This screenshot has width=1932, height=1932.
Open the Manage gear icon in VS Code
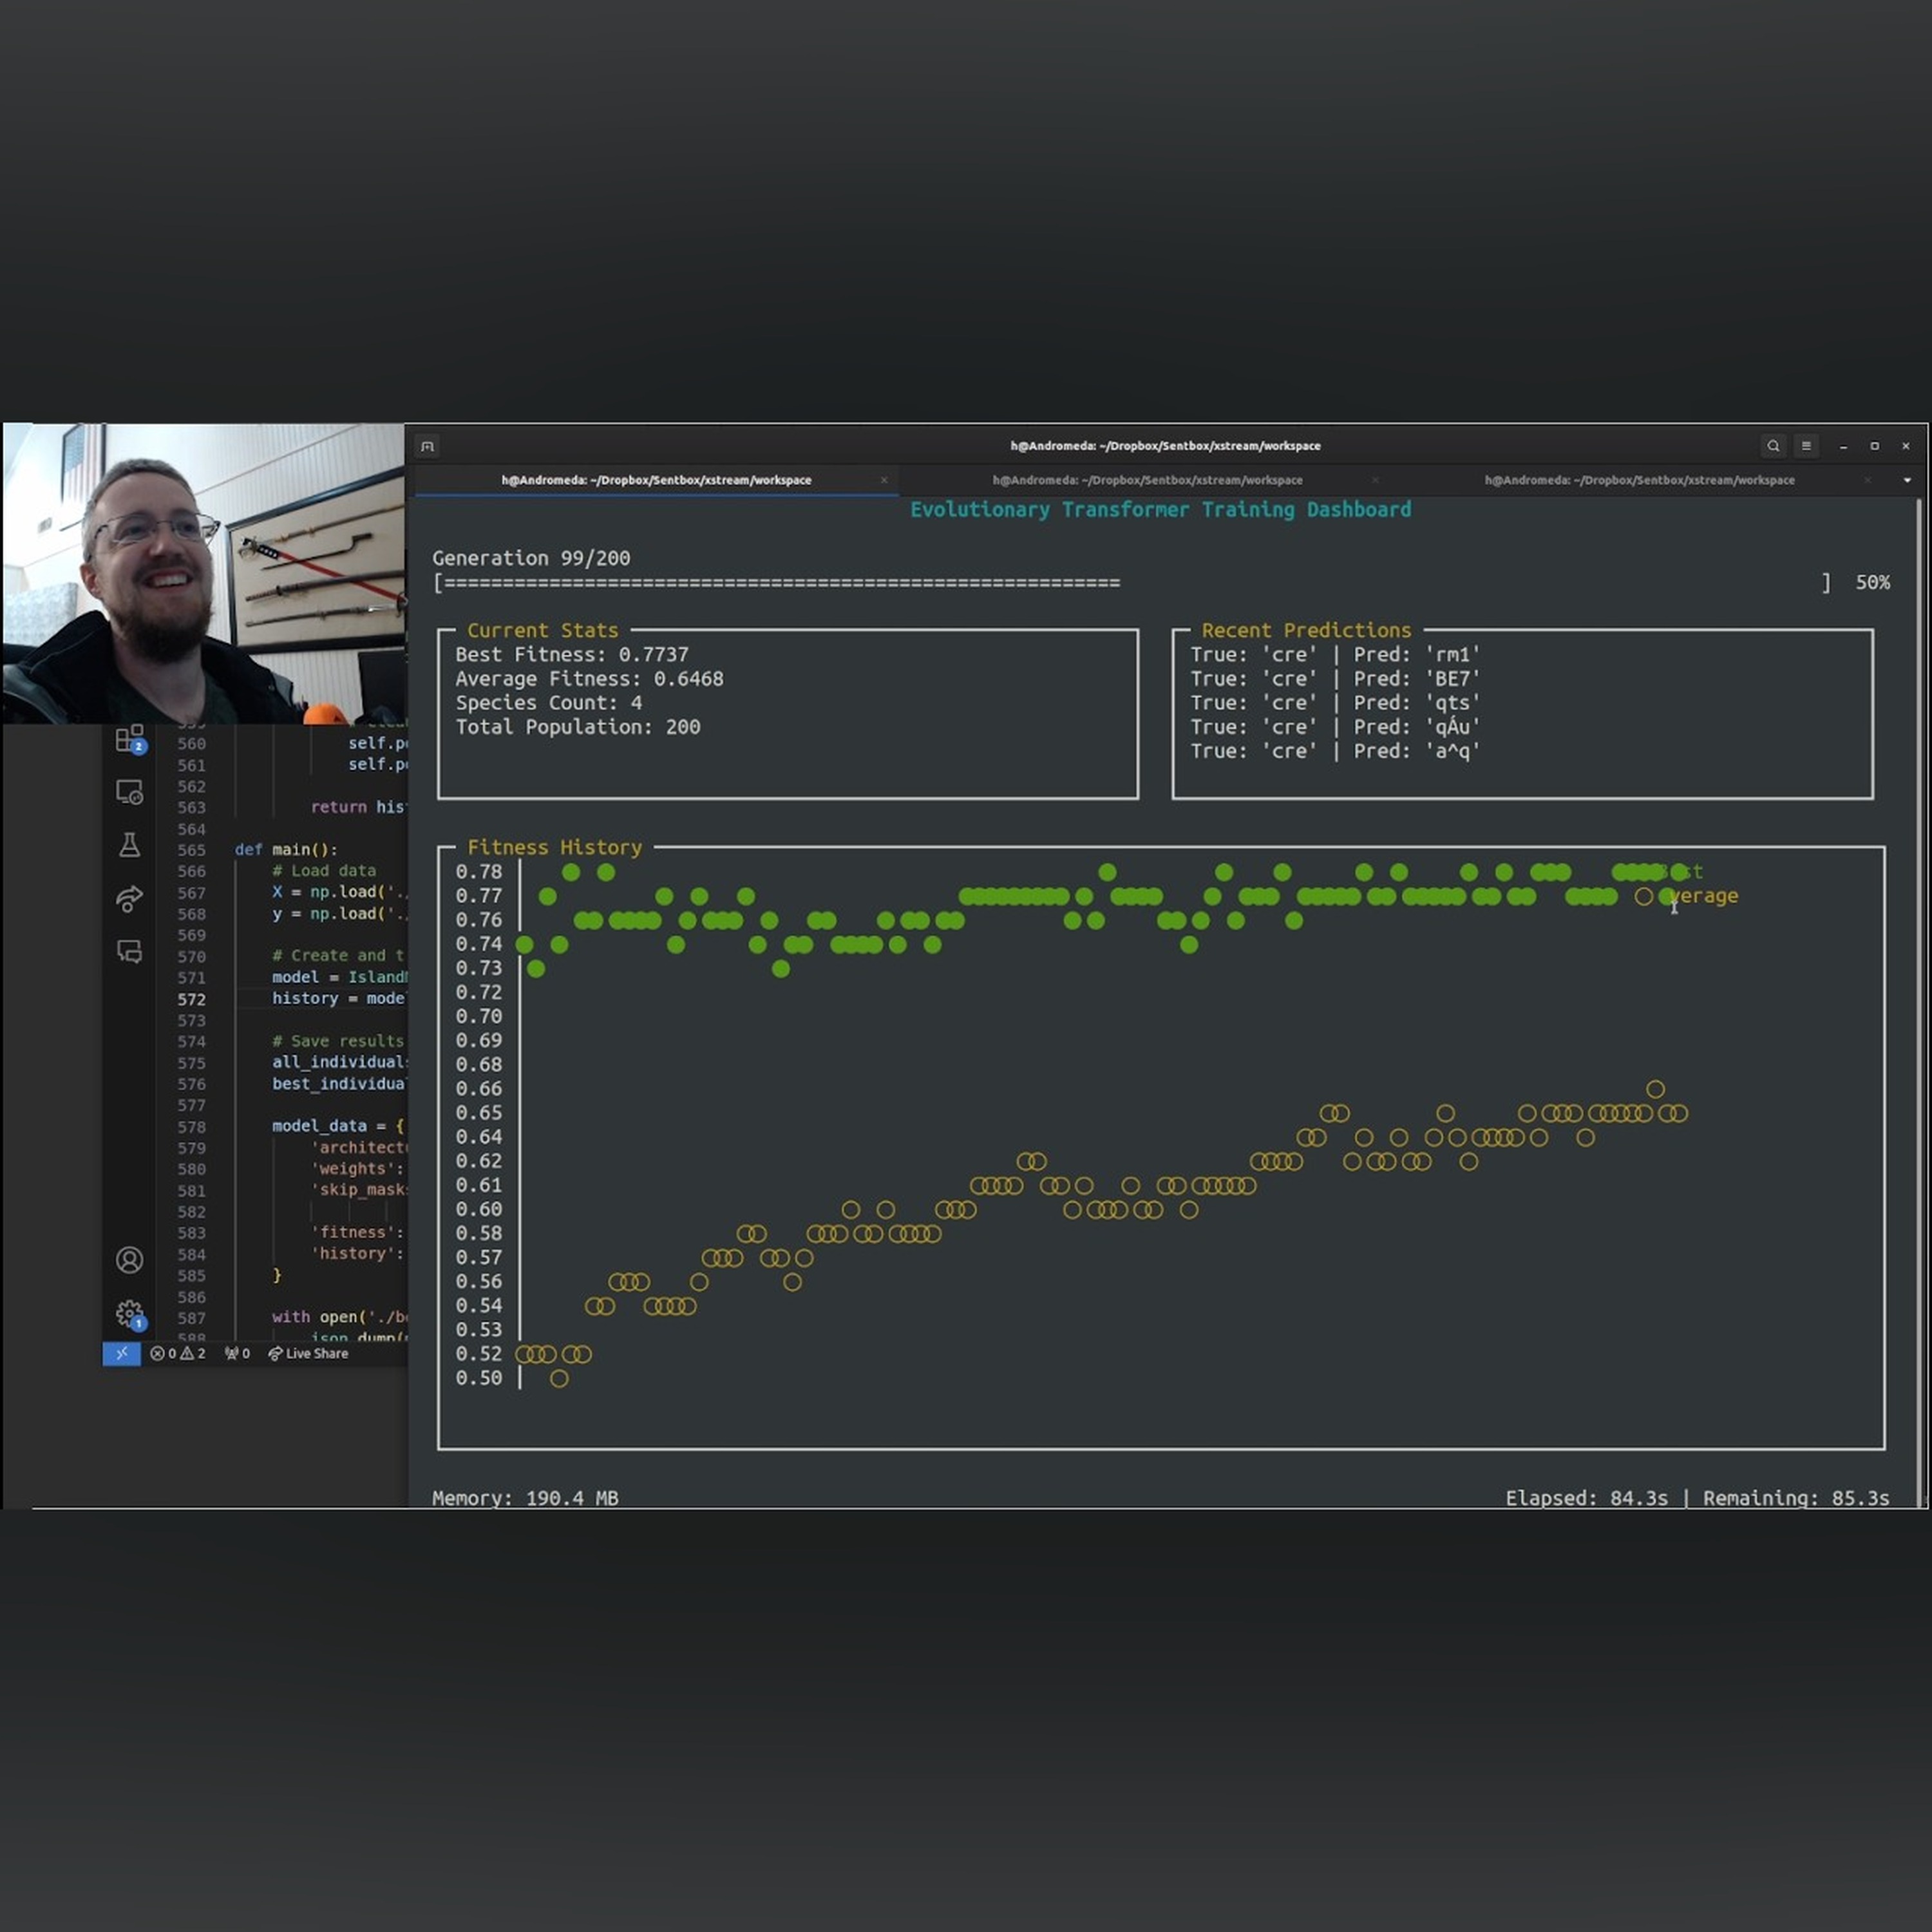tap(130, 1314)
